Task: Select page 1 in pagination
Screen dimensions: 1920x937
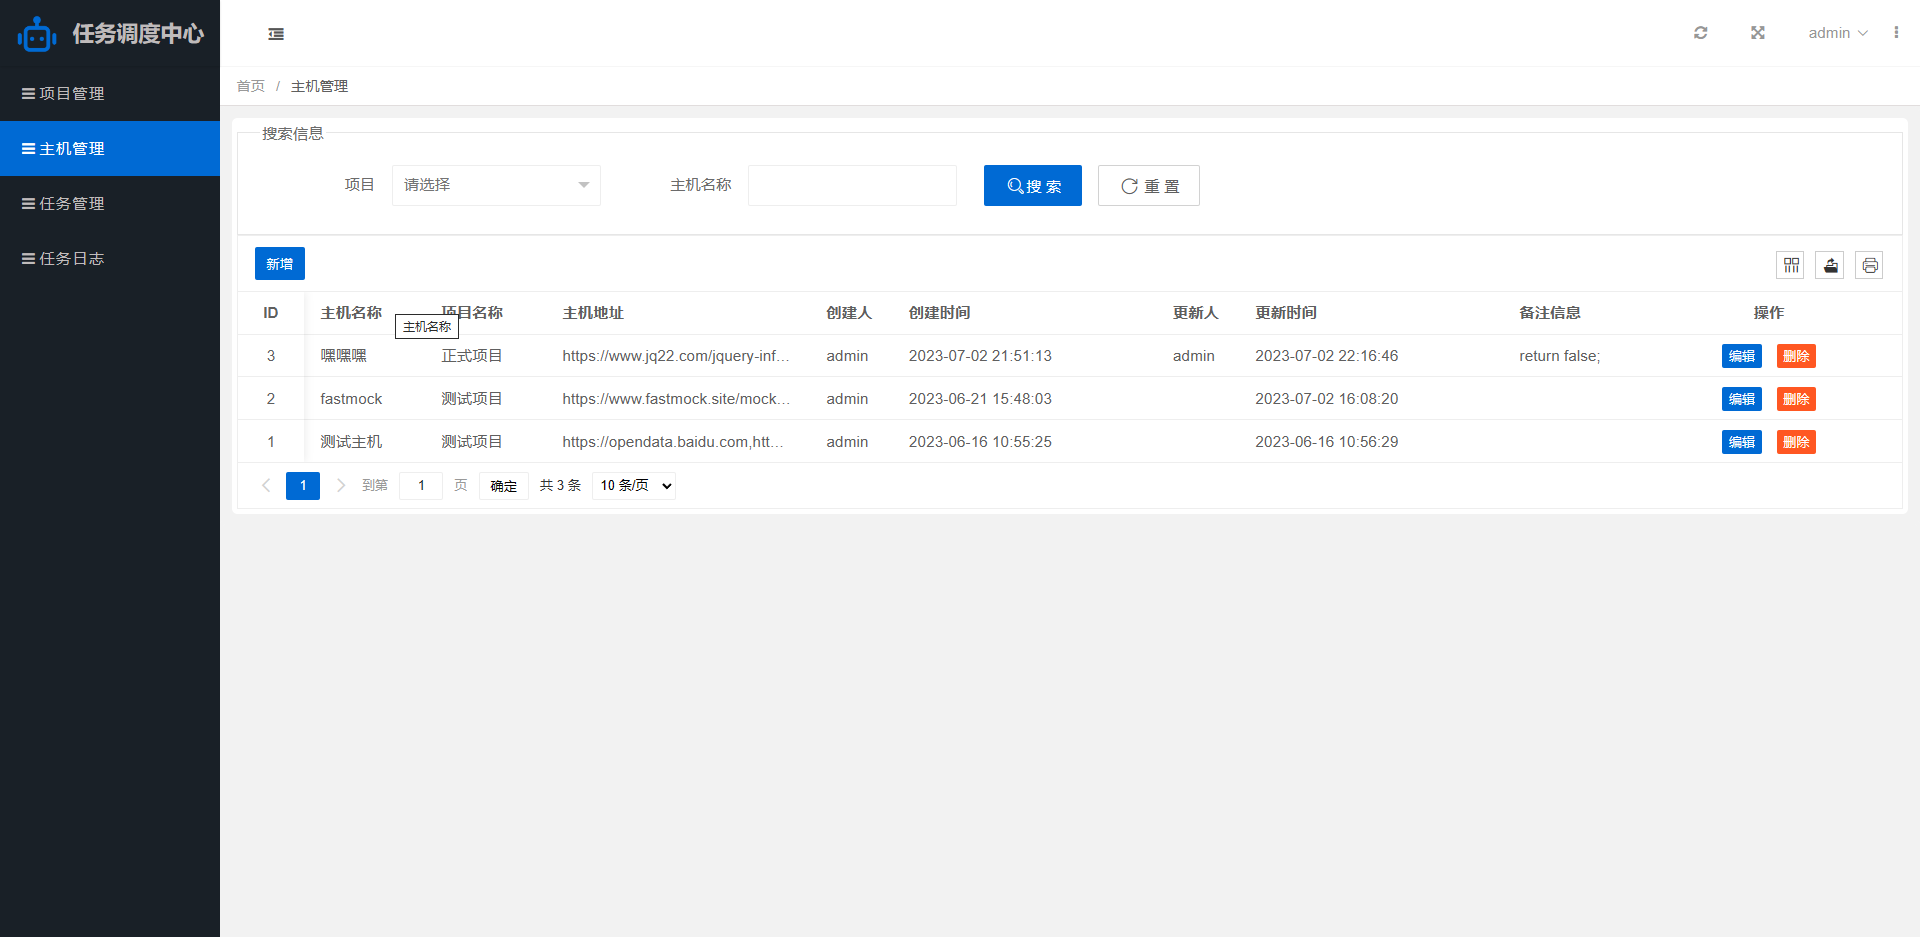Action: (303, 485)
